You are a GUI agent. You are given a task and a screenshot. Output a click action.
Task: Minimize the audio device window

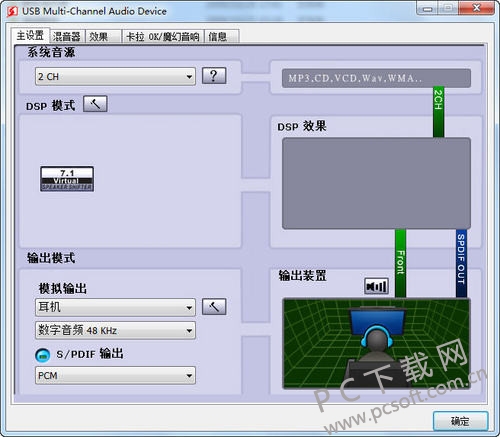pyautogui.click(x=427, y=8)
